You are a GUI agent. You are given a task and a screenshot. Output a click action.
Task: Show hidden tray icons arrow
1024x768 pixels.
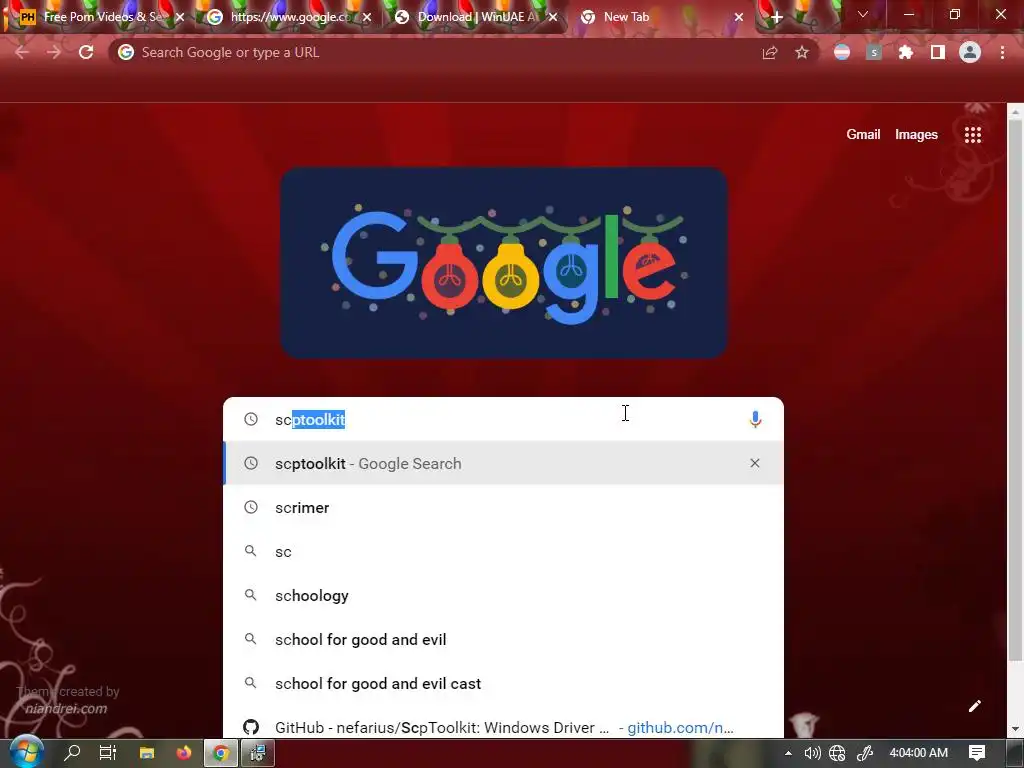tap(788, 753)
